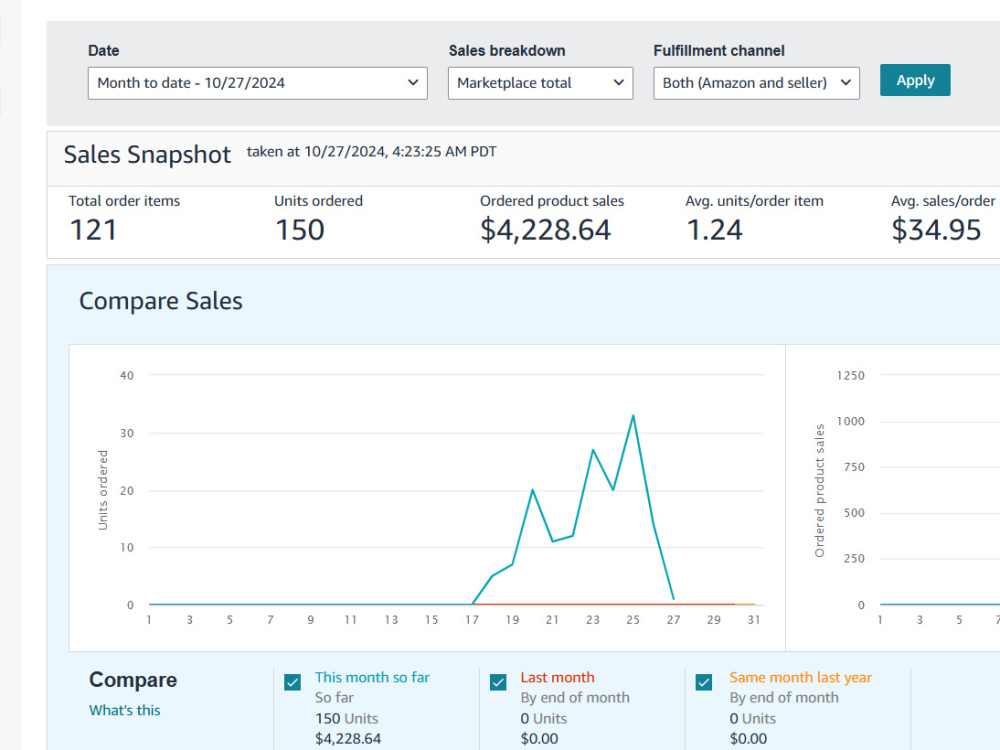Click the Apply button
Viewport: 1000px width, 750px height.
(915, 80)
